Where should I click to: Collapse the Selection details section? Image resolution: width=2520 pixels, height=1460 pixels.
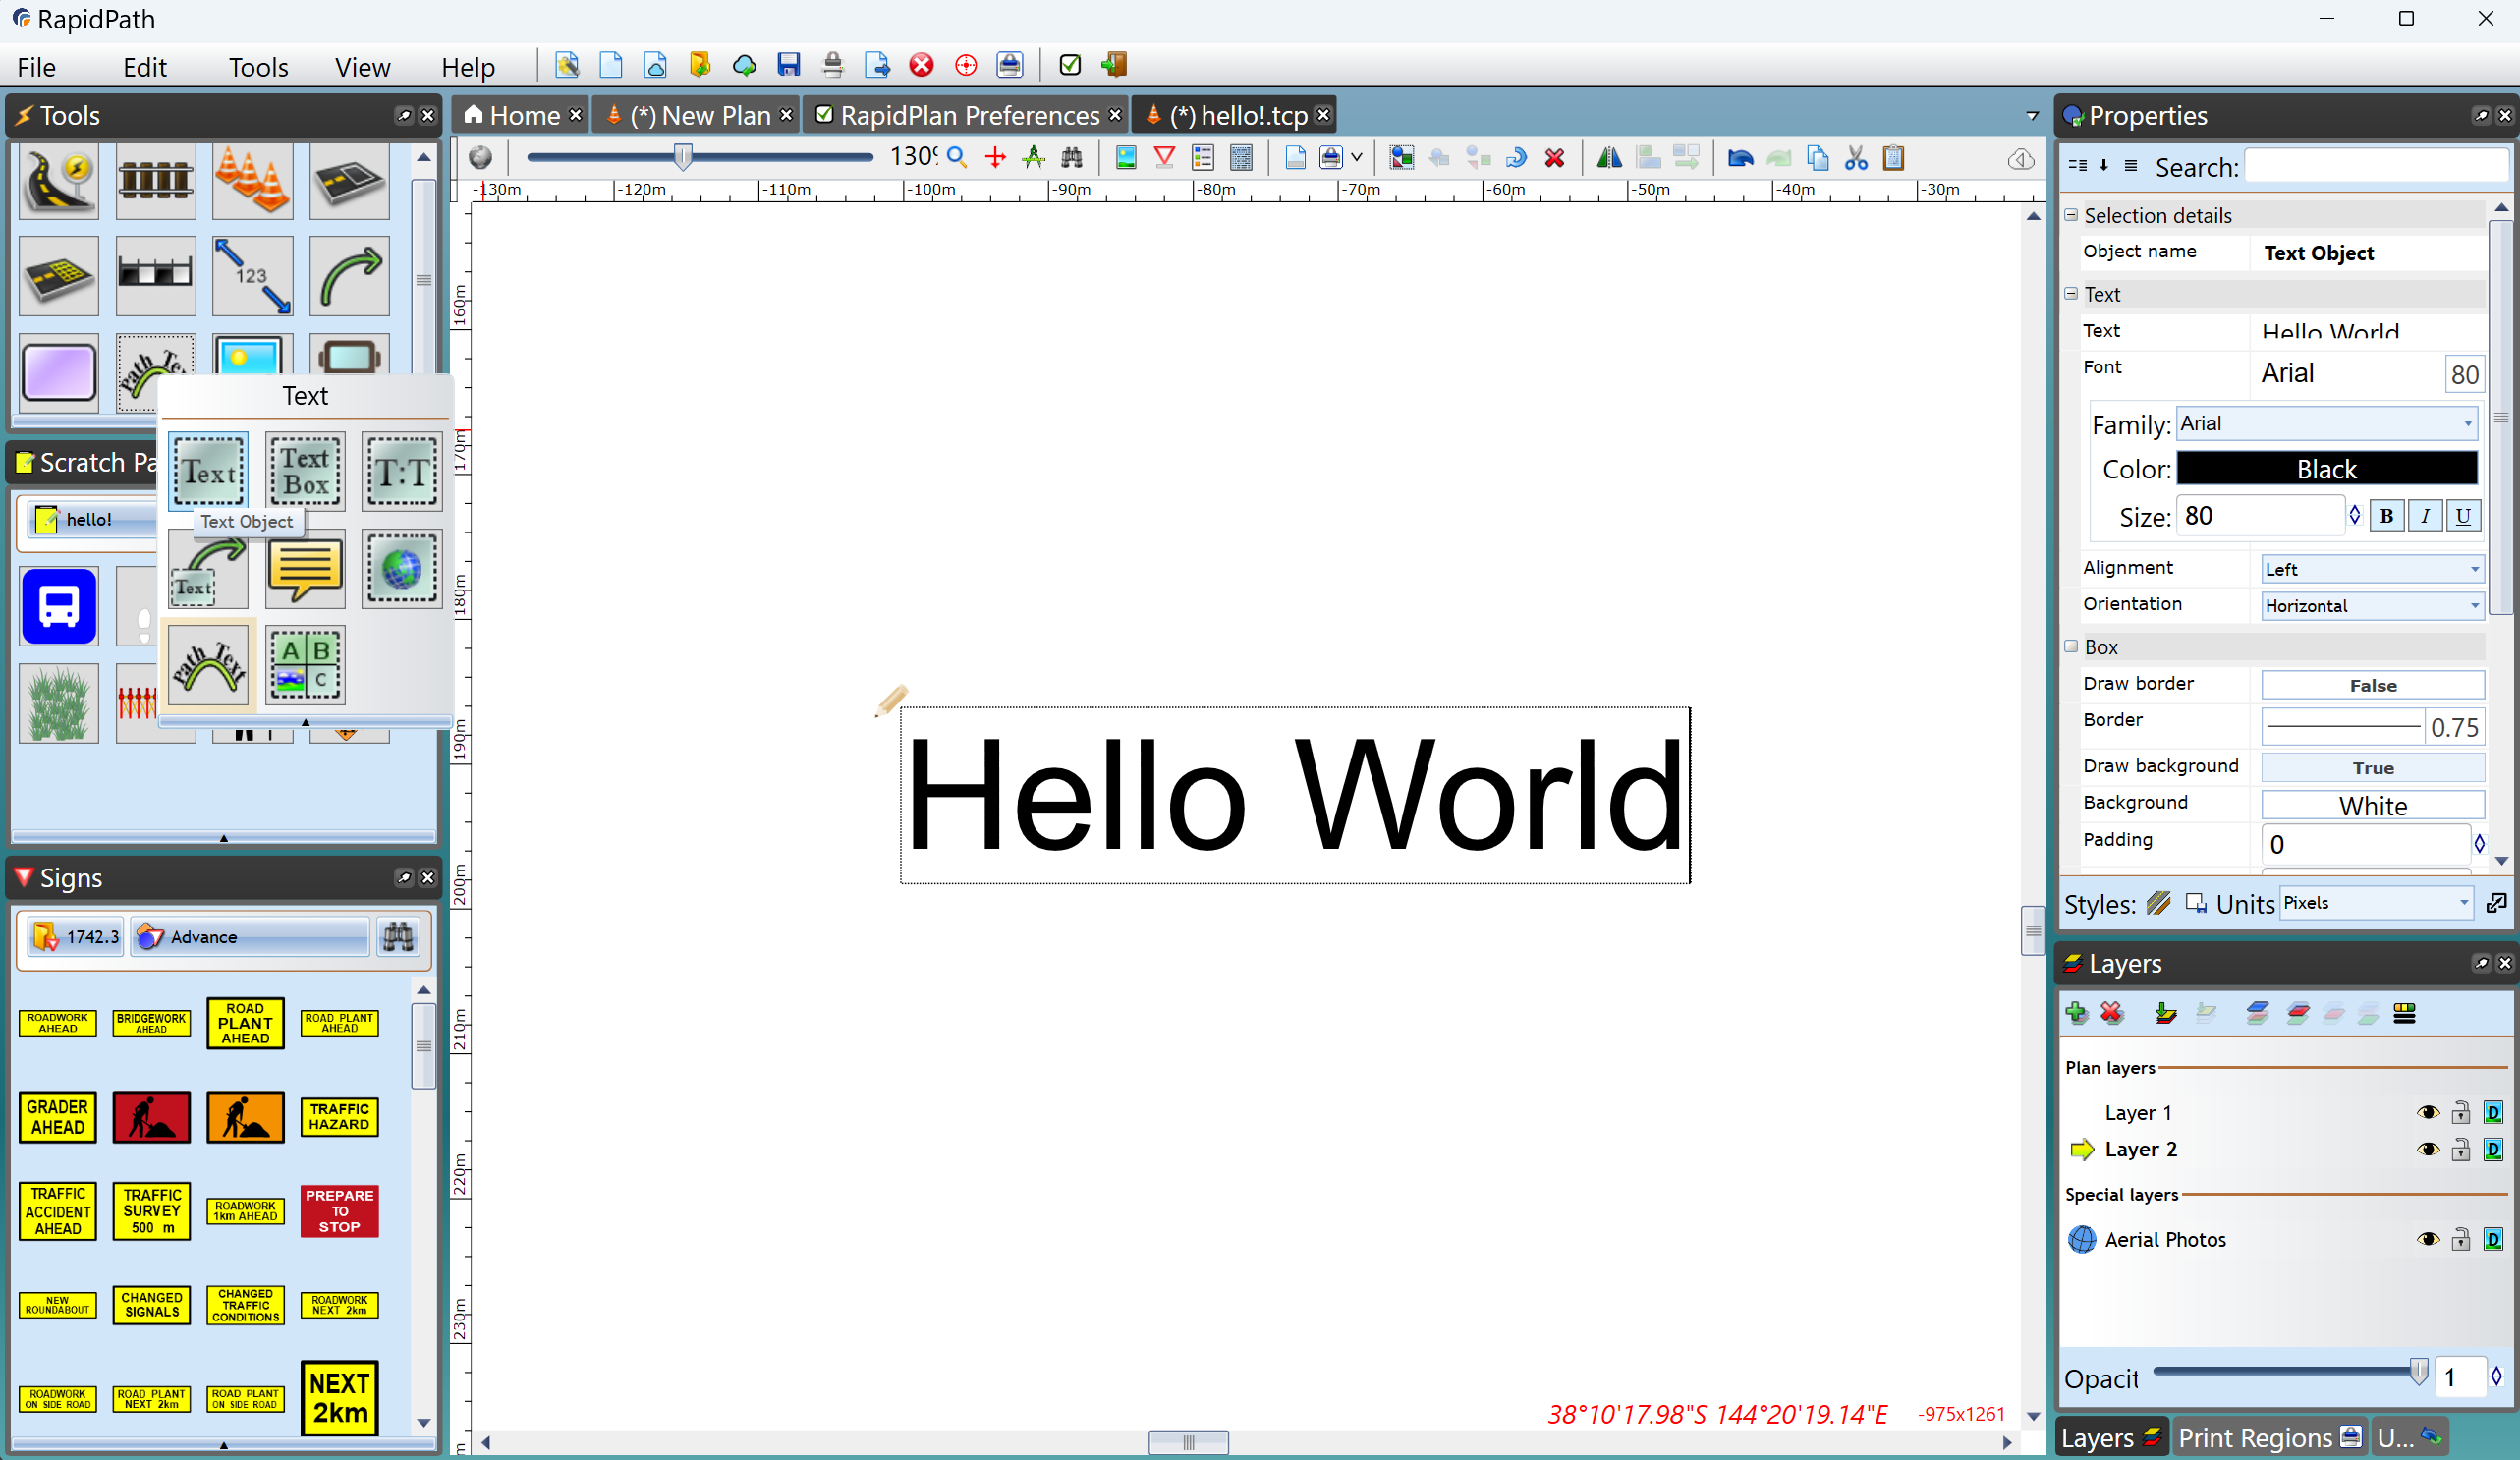tap(2071, 215)
